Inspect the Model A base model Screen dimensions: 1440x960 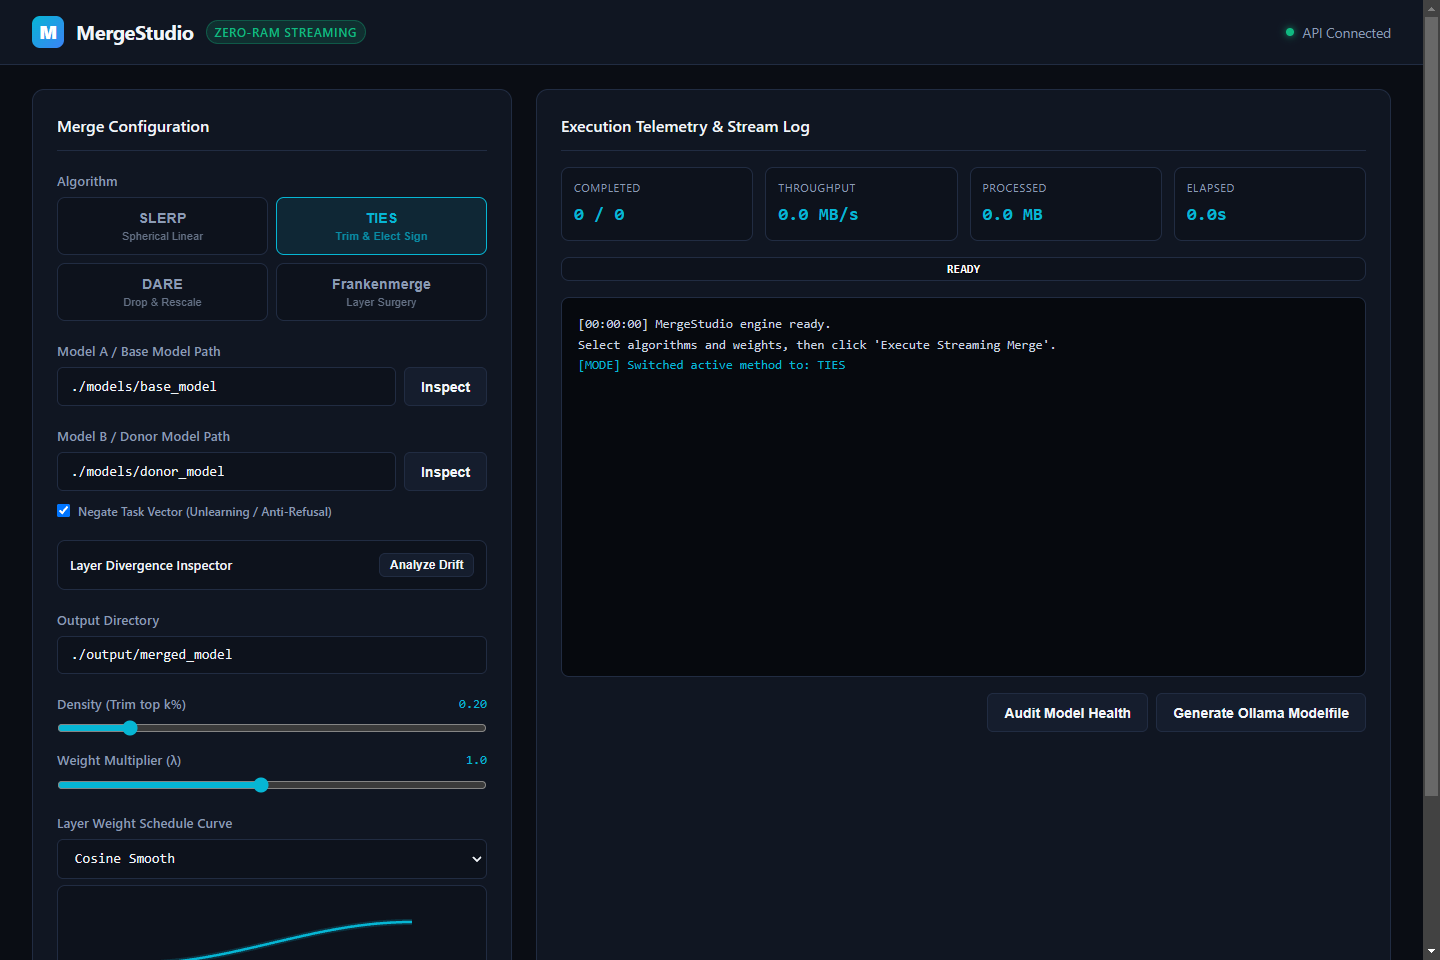(445, 387)
